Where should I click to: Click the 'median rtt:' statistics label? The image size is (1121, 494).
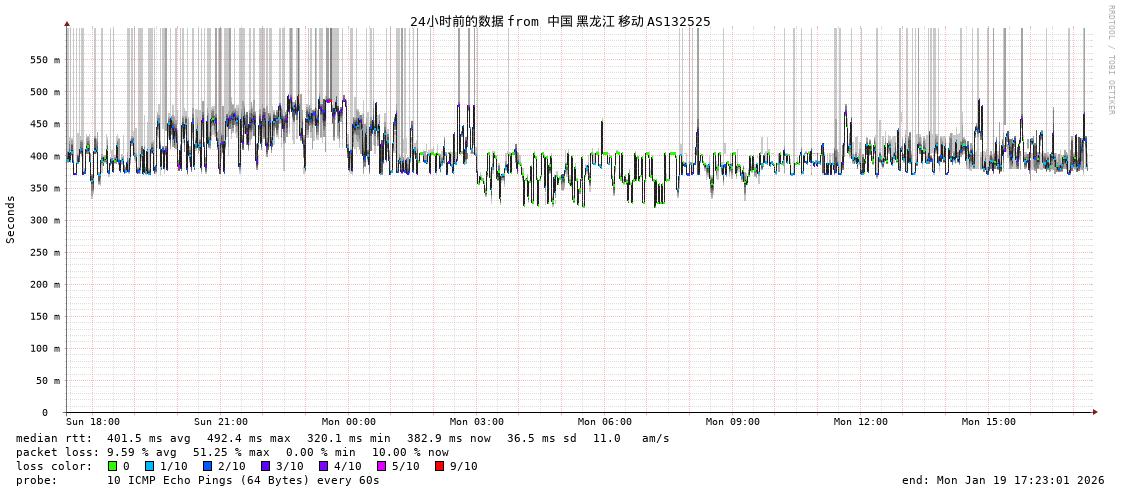point(54,438)
